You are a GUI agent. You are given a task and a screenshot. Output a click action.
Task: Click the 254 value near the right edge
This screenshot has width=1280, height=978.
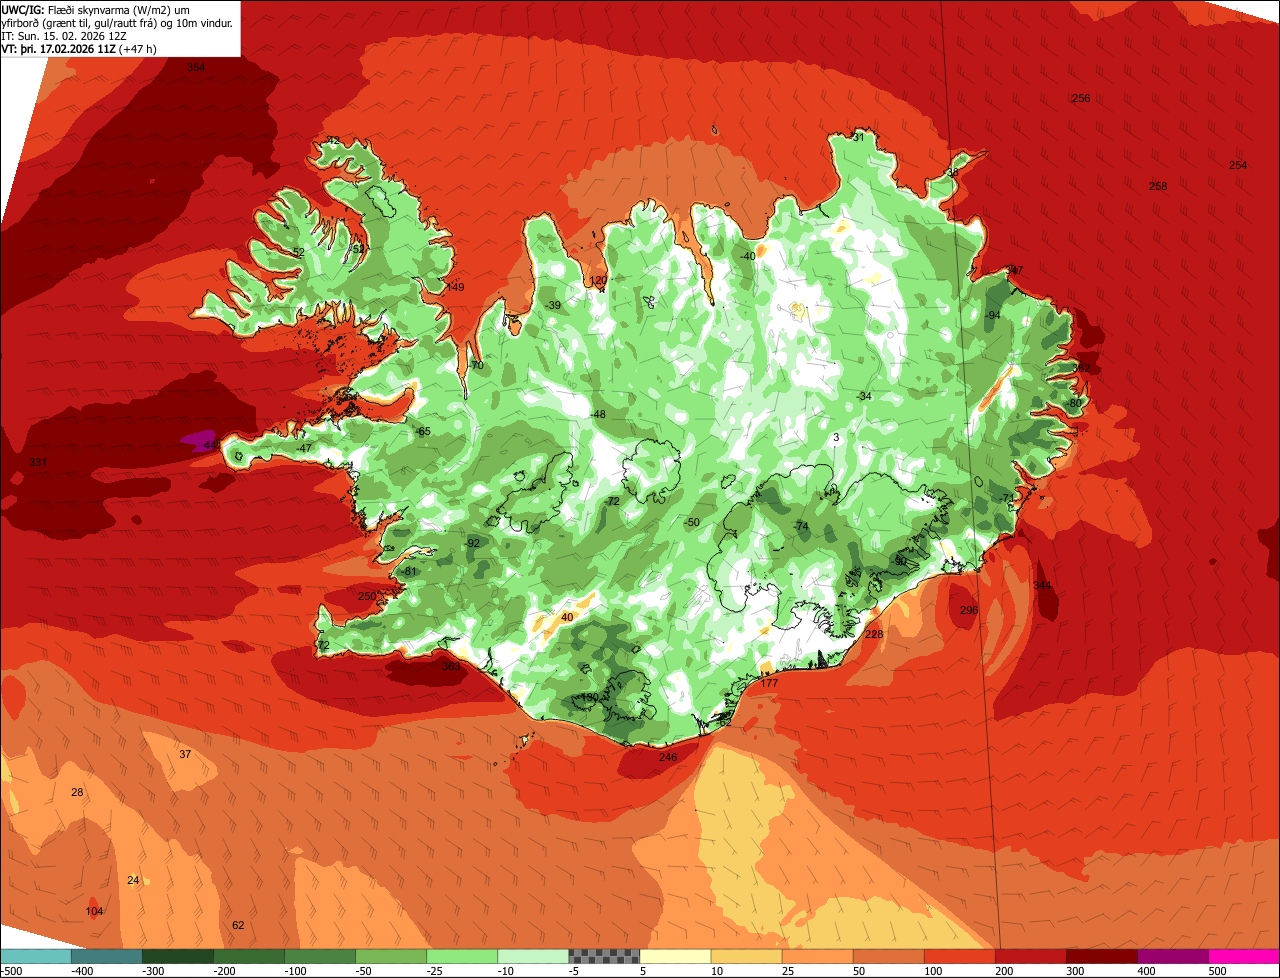pyautogui.click(x=1238, y=165)
